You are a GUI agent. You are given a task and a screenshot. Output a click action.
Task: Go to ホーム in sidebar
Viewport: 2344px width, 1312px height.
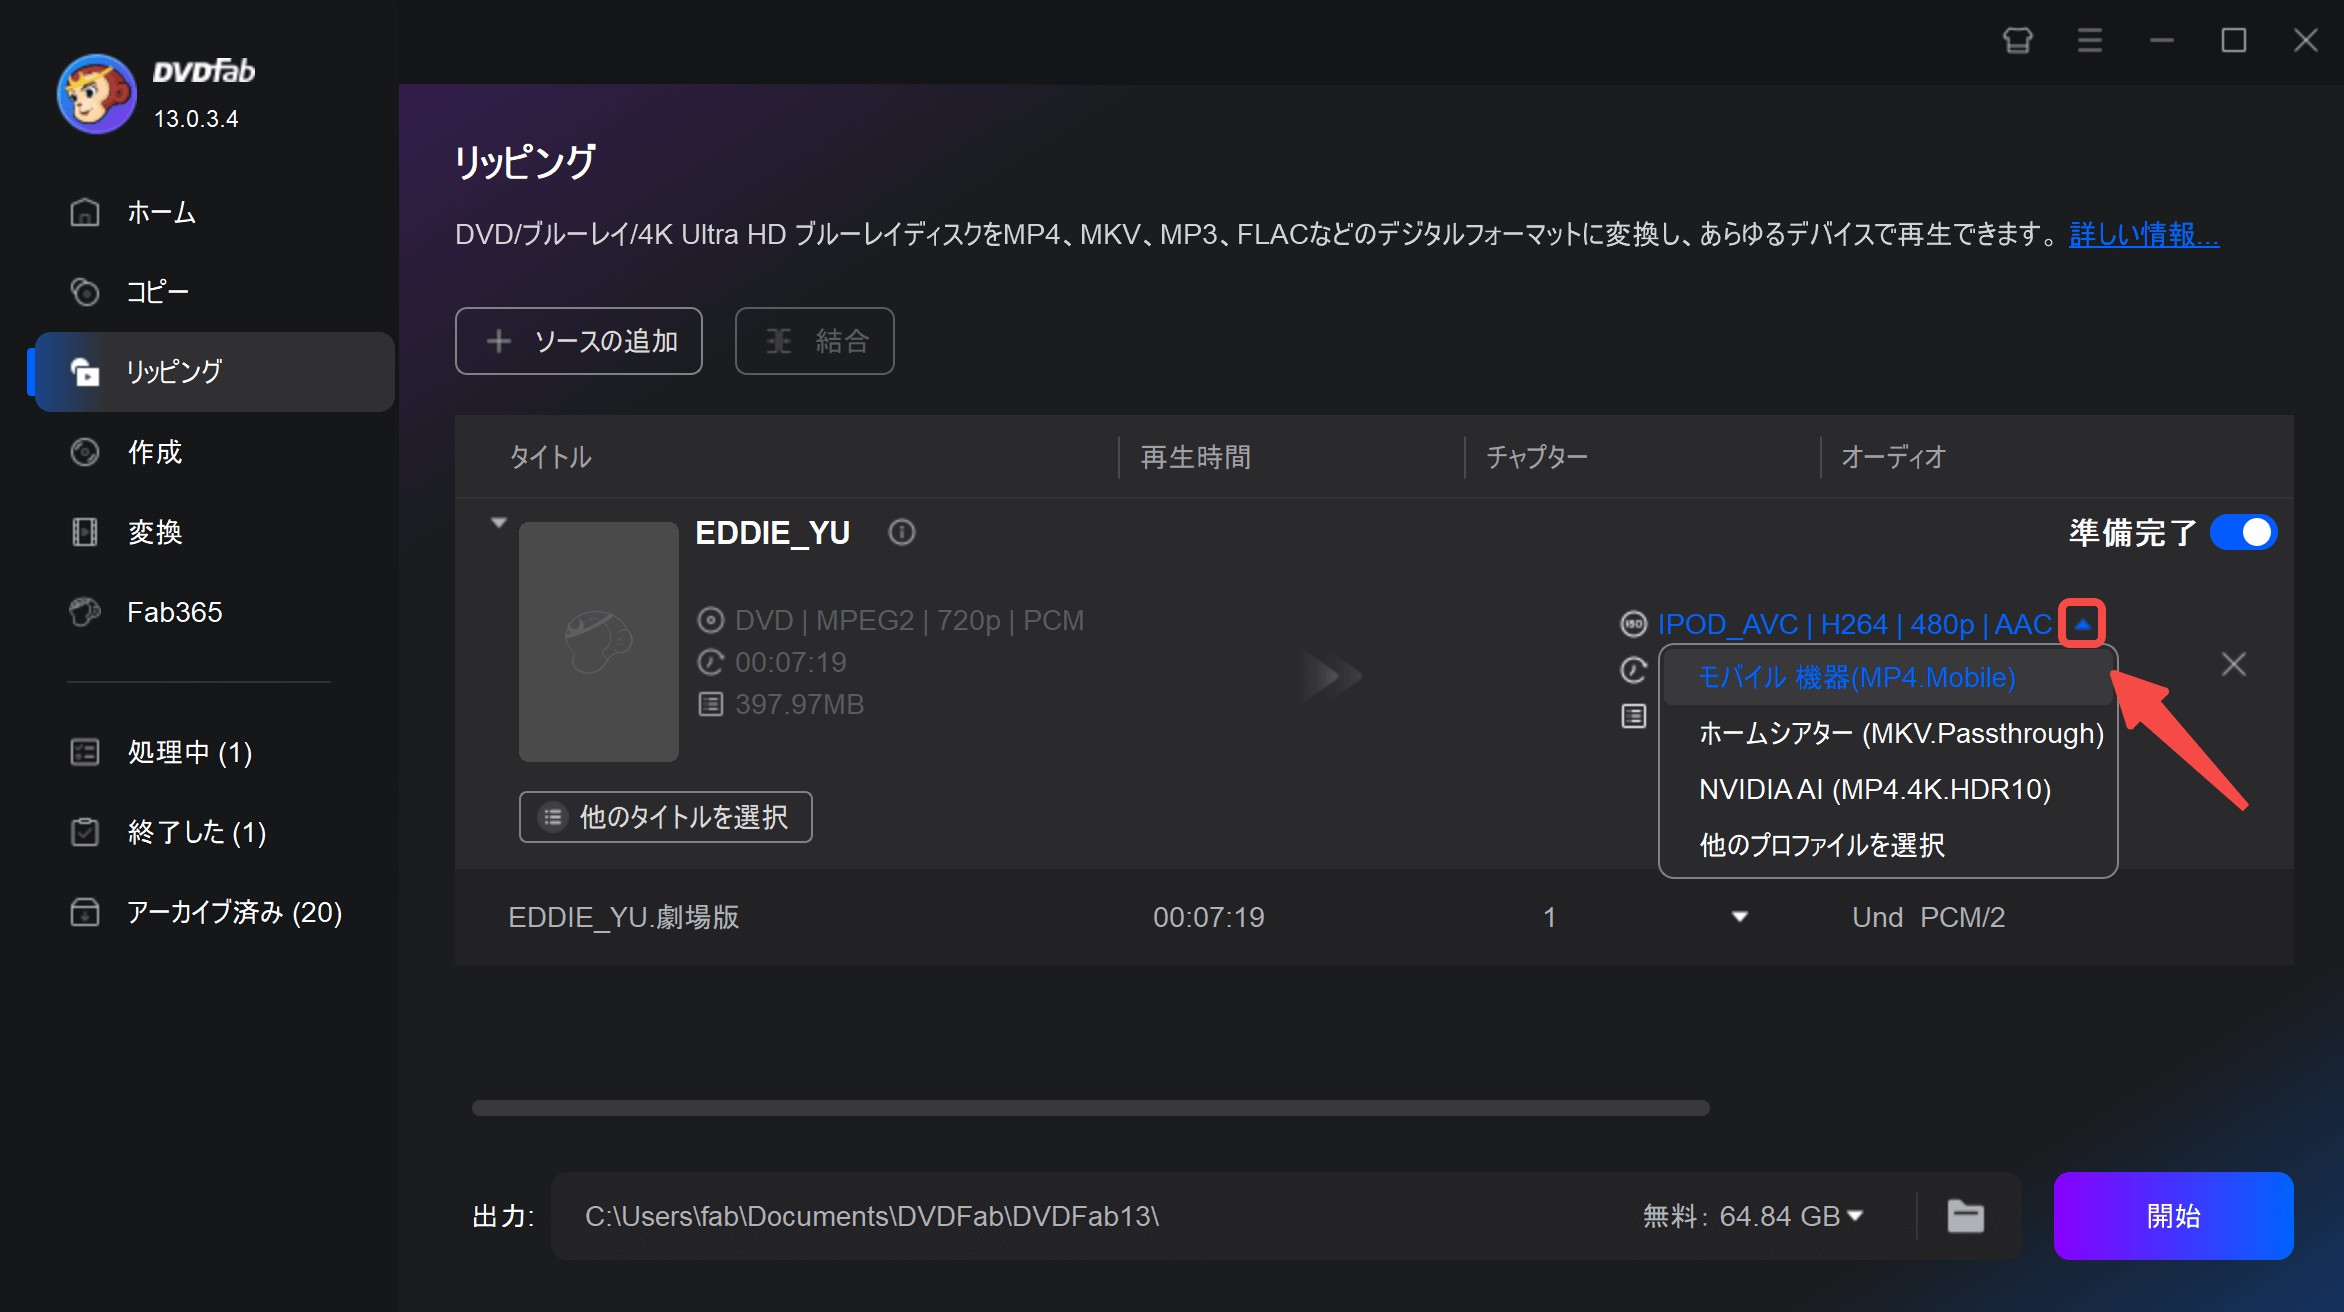tap(214, 212)
